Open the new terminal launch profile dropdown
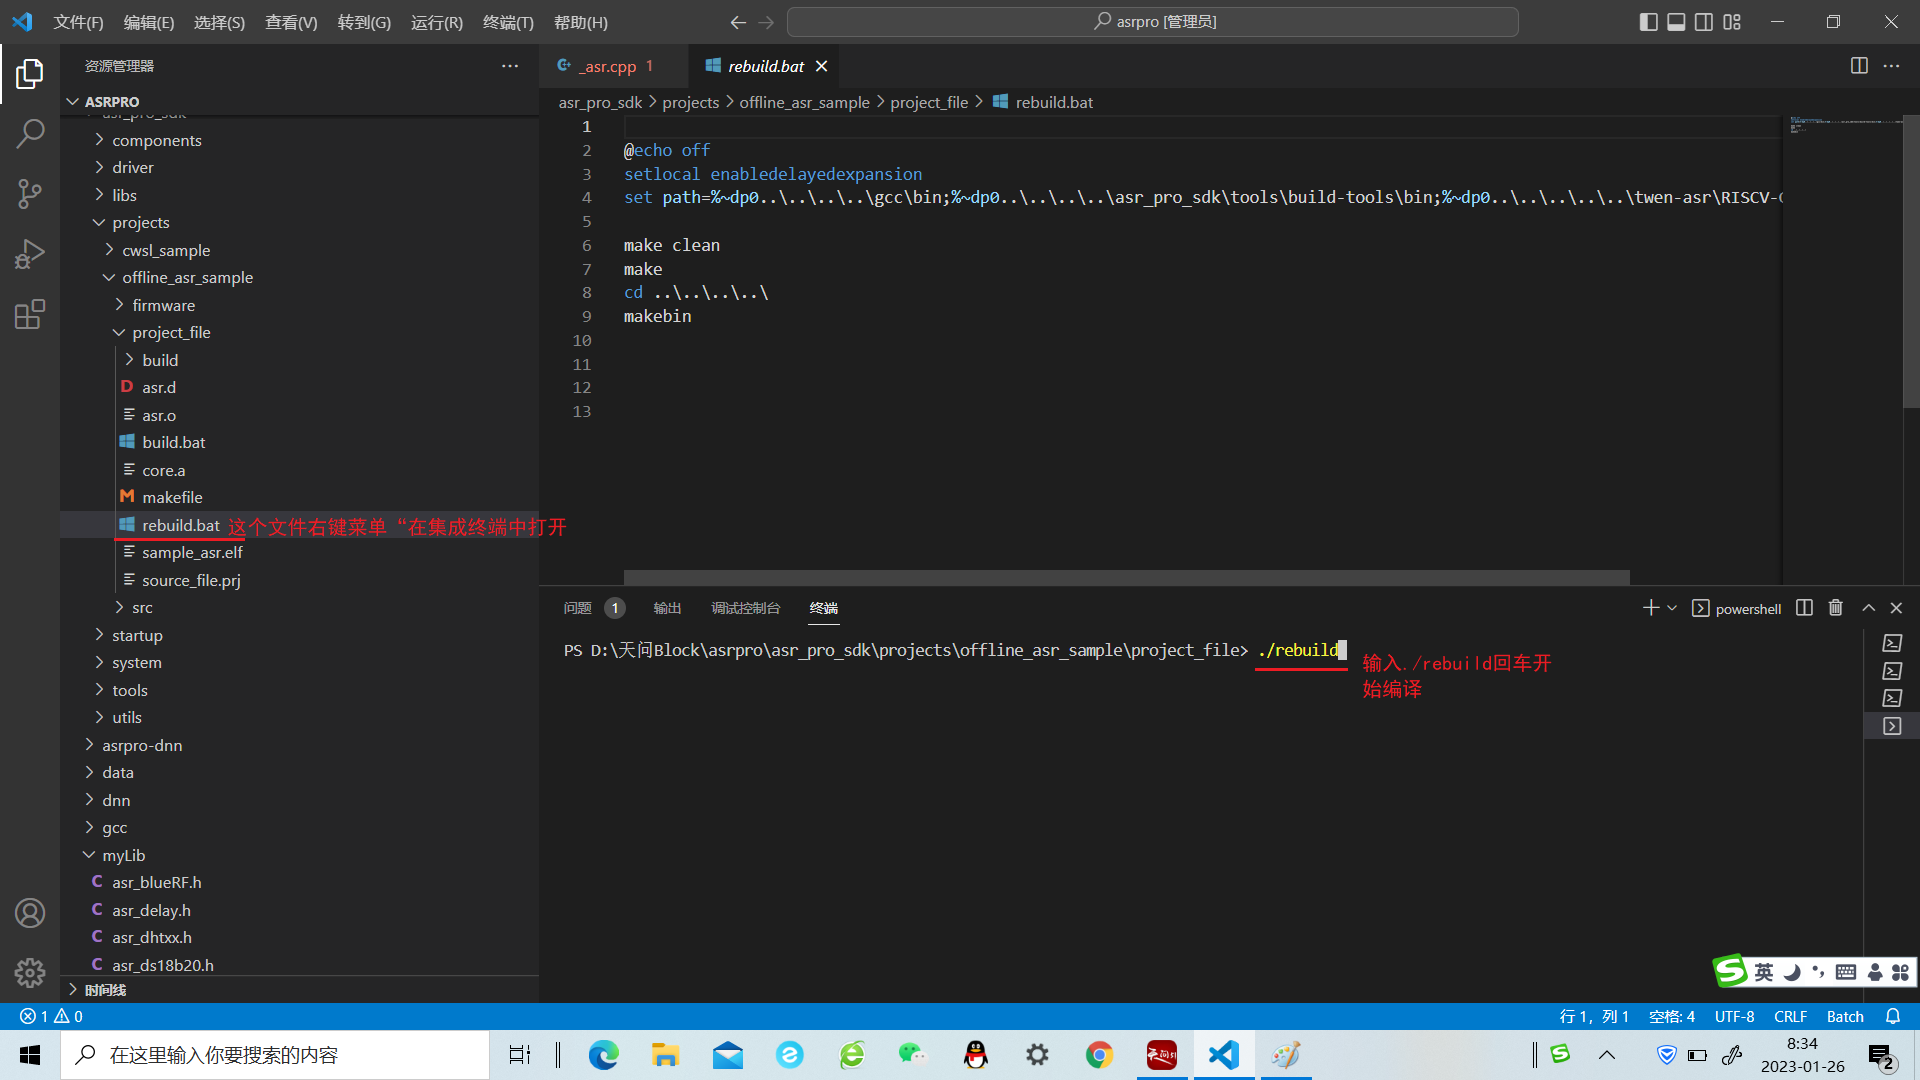The height and width of the screenshot is (1080, 1920). 1672,608
